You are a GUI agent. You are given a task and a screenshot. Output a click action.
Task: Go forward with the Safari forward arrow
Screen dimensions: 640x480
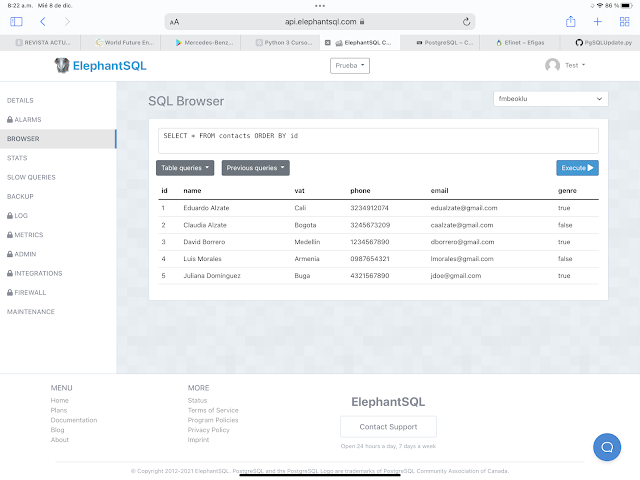(x=67, y=22)
